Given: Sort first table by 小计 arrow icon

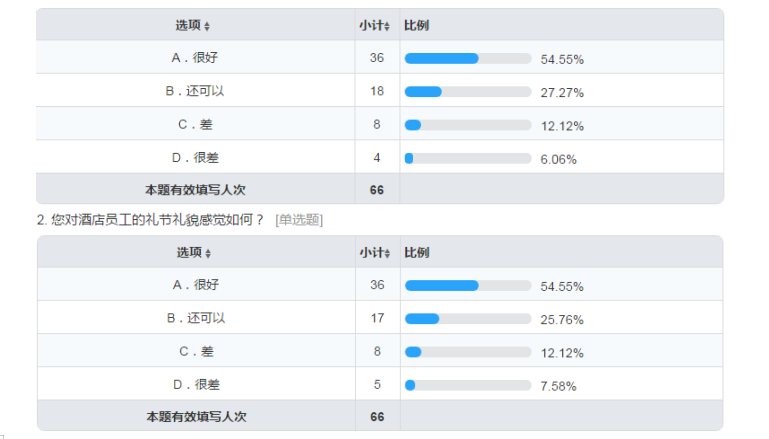Looking at the screenshot, I should click(x=387, y=26).
